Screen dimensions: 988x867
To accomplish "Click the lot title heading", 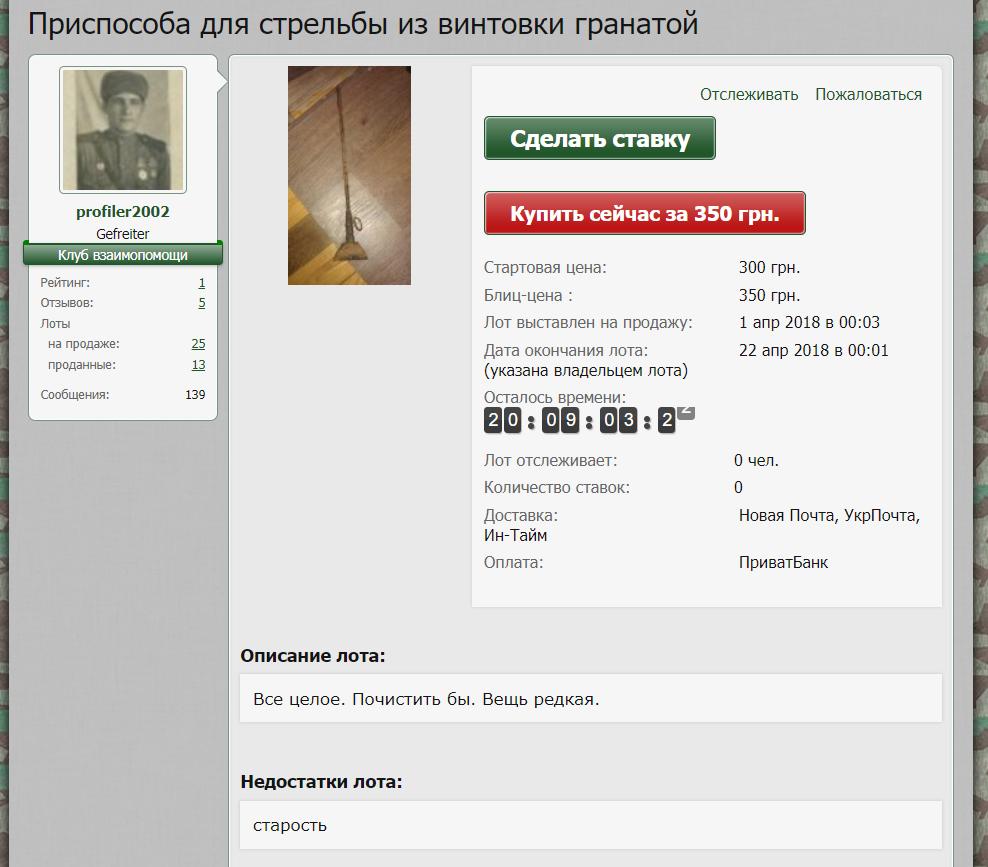I will coord(363,24).
